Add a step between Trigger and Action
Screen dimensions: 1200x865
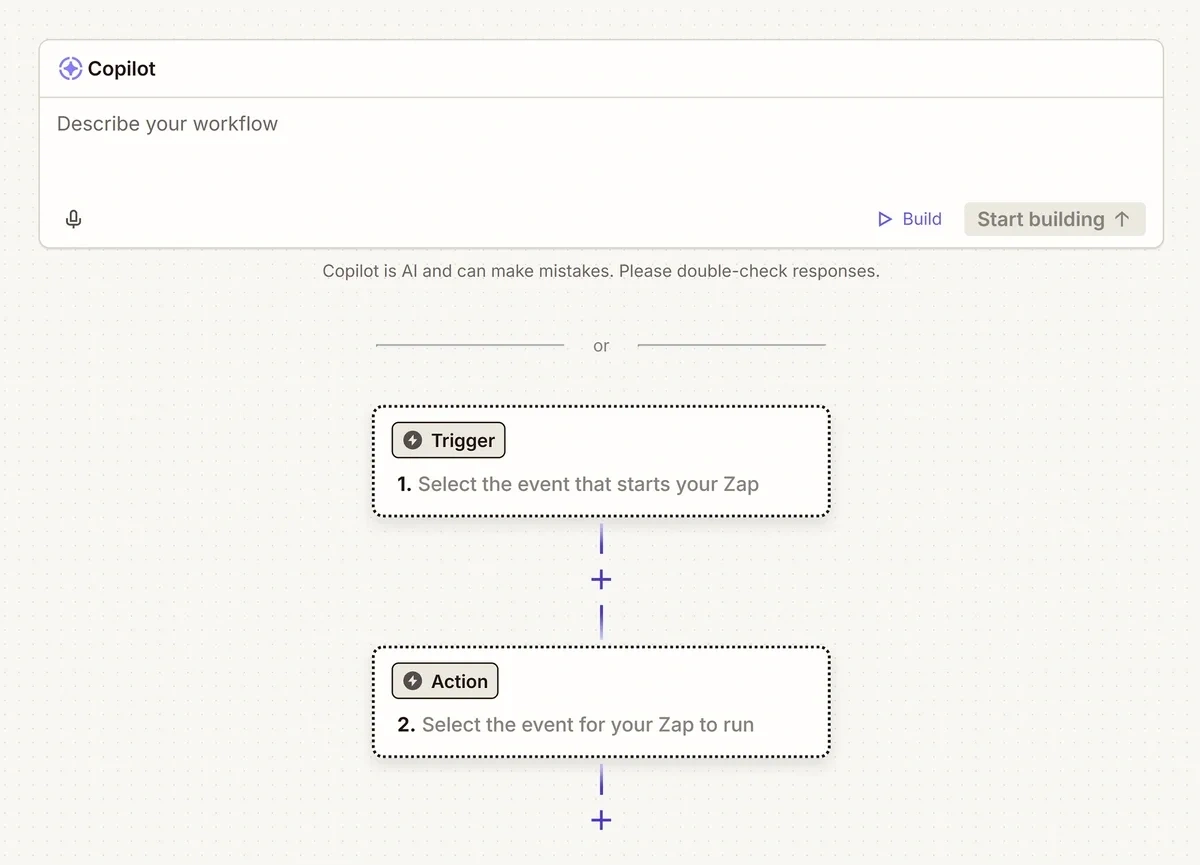(601, 579)
